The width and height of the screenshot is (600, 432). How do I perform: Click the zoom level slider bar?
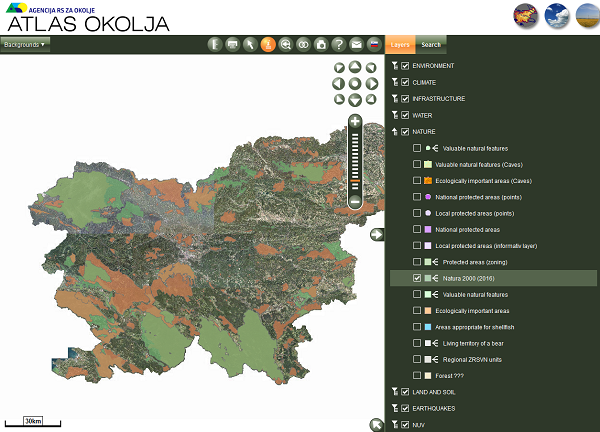pos(355,161)
